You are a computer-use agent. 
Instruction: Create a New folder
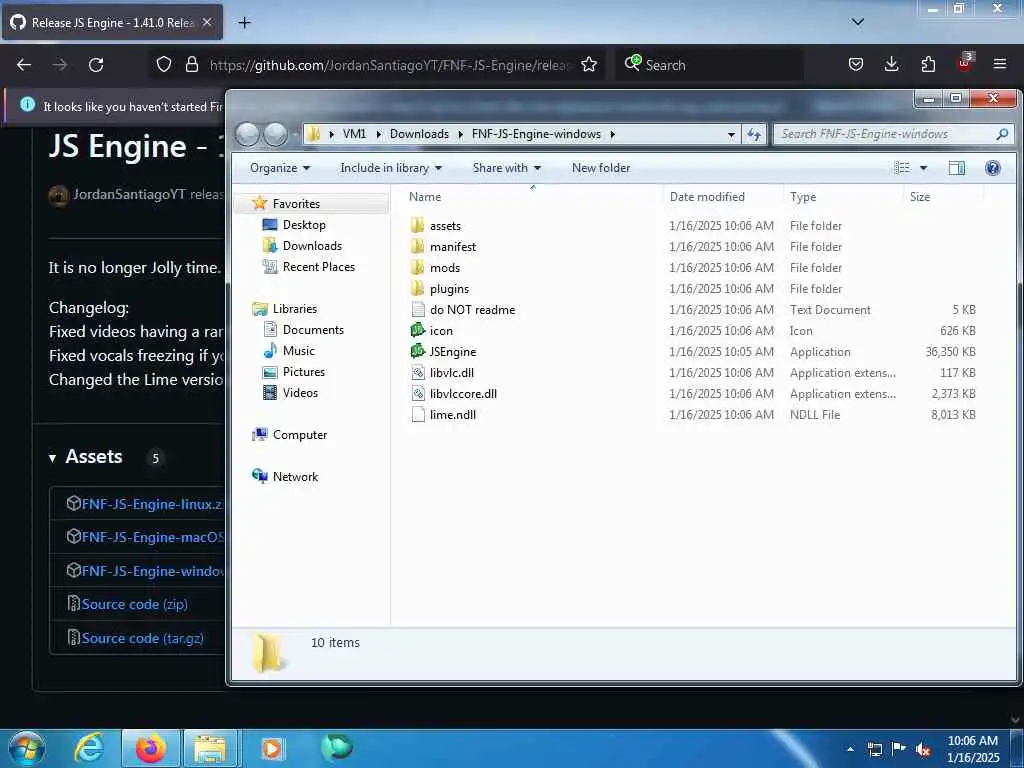601,168
